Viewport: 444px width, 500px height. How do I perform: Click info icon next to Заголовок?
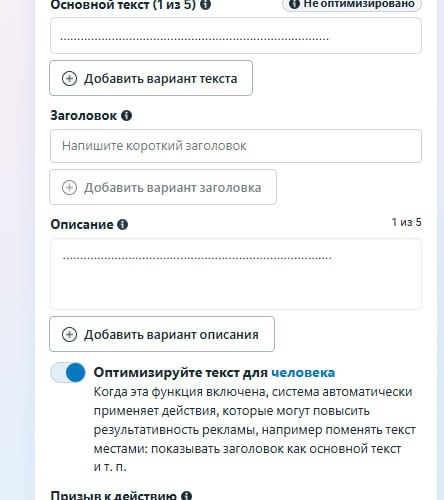click(x=126, y=116)
